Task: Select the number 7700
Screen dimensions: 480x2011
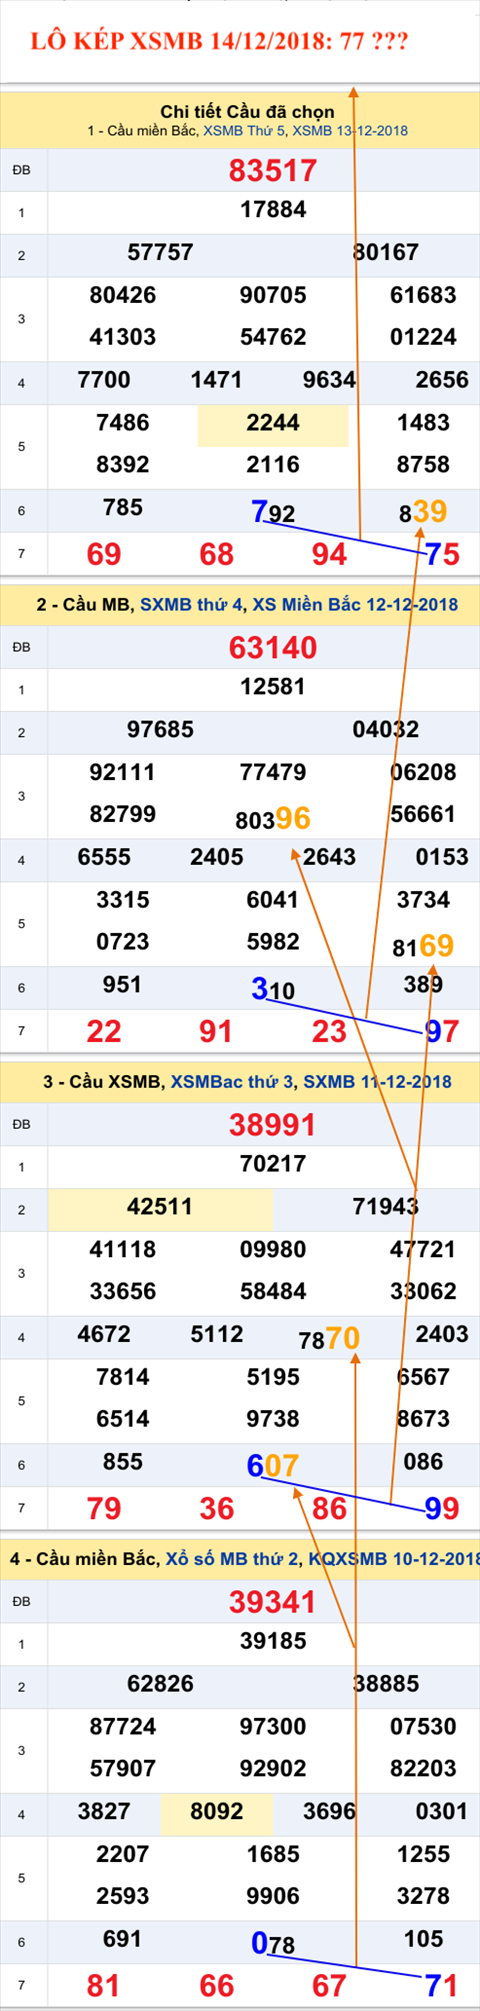Action: point(104,380)
